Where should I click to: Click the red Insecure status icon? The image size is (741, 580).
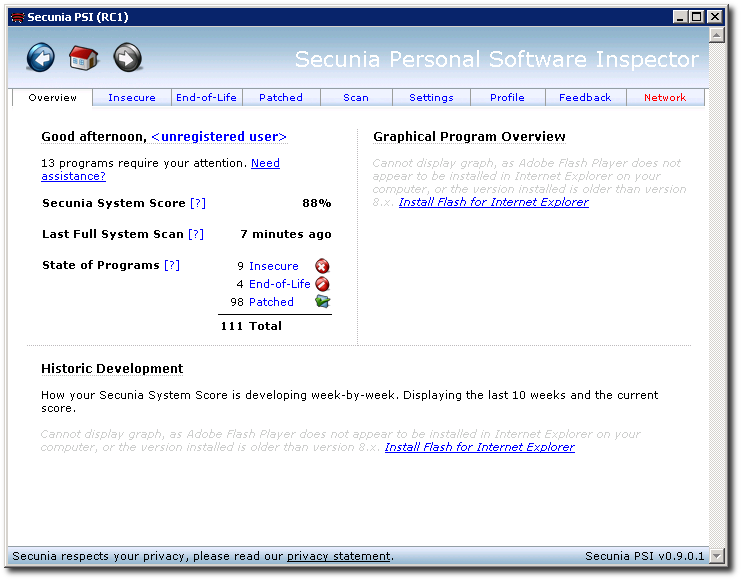322,266
